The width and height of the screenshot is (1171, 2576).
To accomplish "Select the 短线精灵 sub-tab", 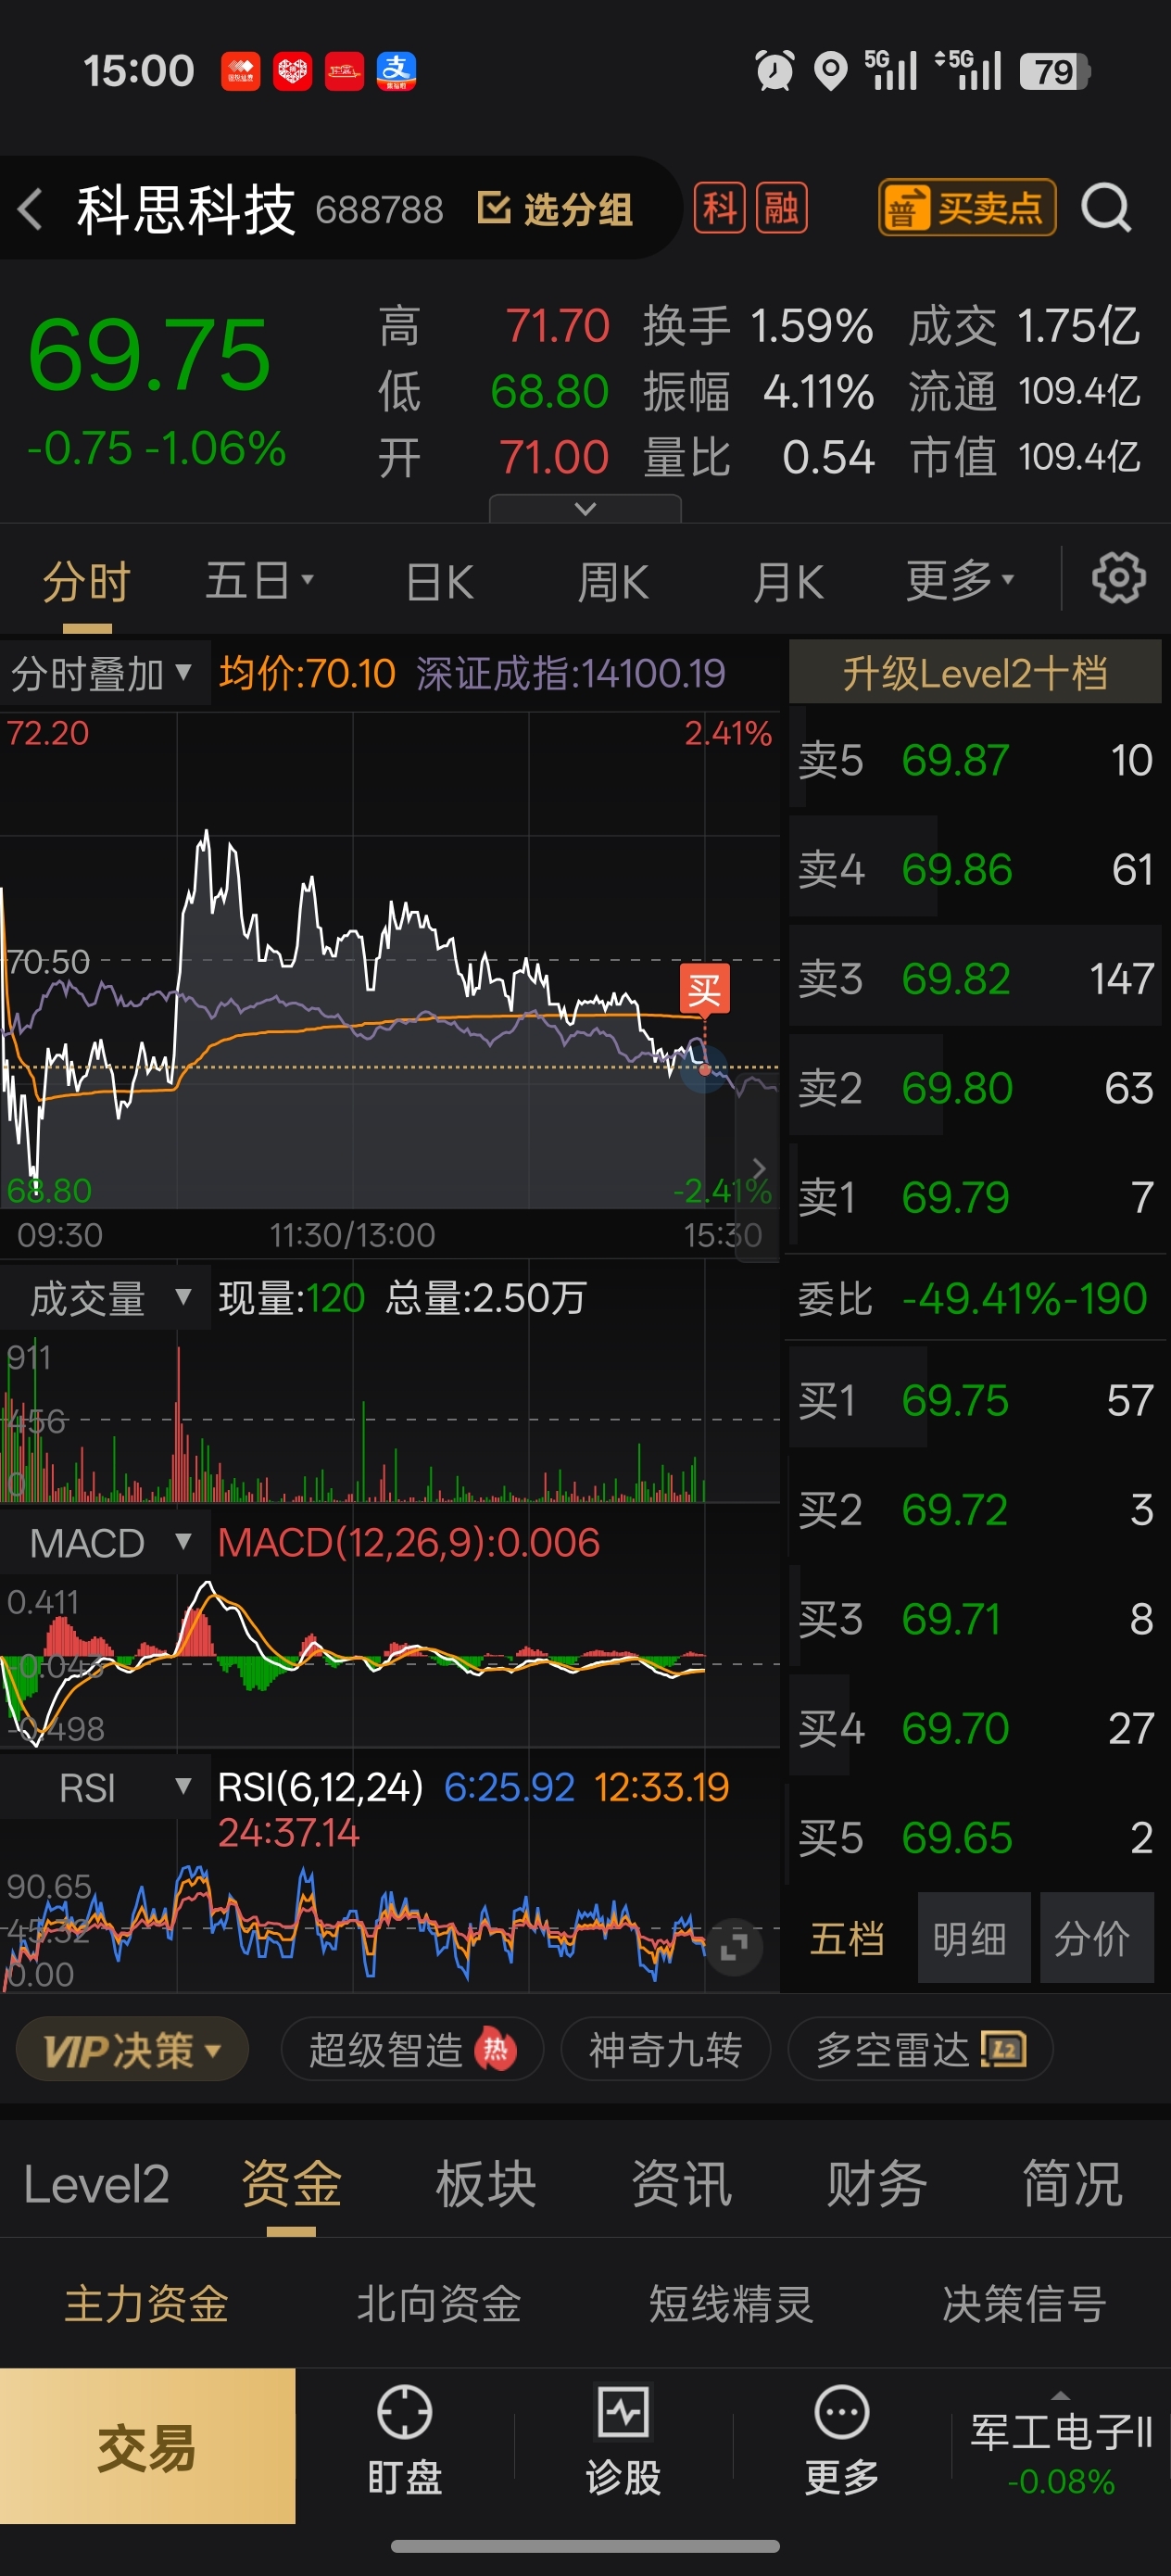I will pyautogui.click(x=731, y=2304).
